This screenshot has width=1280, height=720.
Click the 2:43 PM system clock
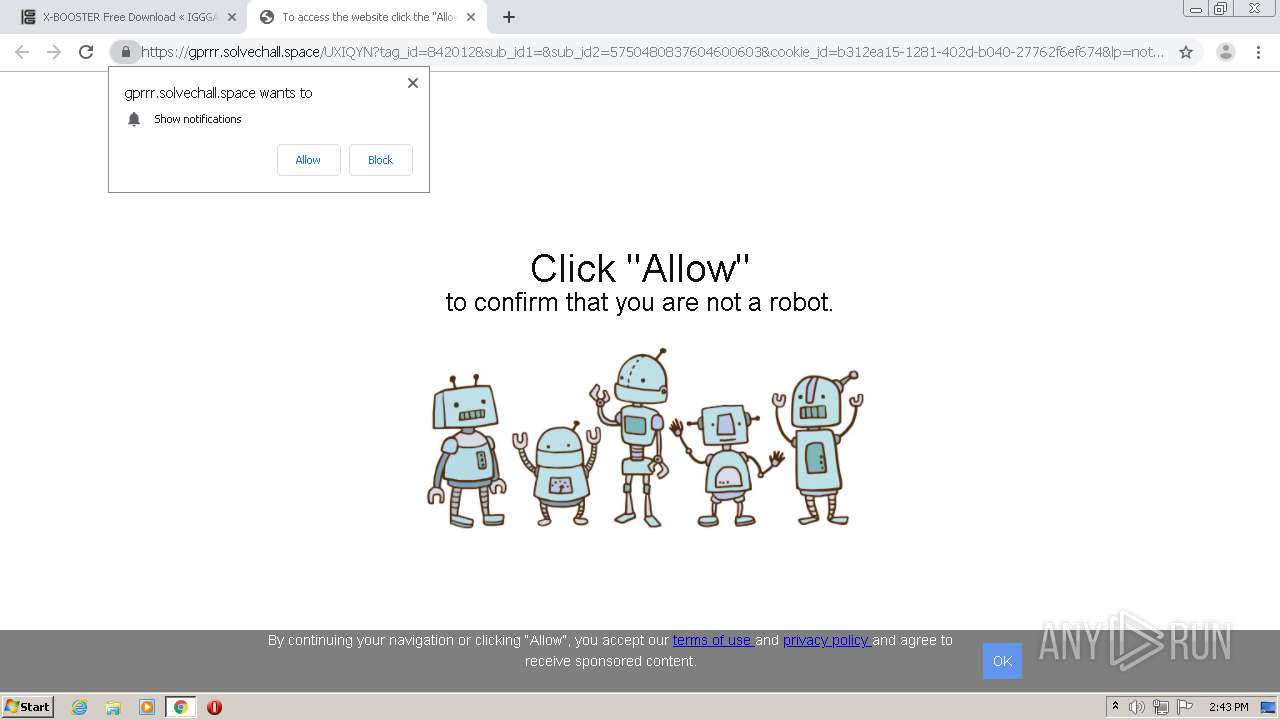[1228, 707]
